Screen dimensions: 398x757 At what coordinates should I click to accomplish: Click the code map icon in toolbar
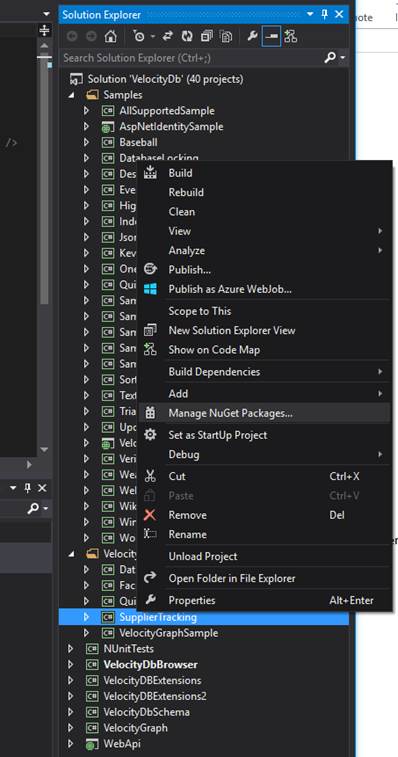point(291,37)
